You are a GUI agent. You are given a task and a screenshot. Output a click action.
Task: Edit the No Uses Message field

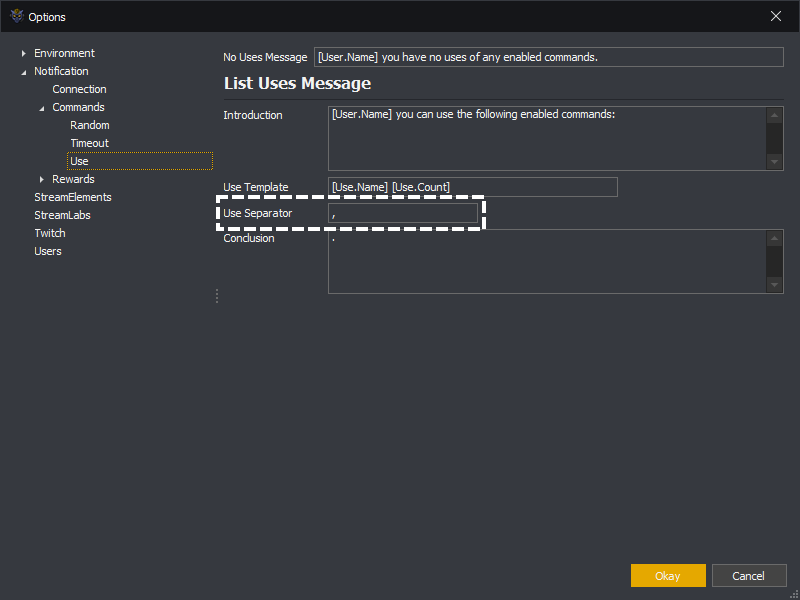coord(548,57)
